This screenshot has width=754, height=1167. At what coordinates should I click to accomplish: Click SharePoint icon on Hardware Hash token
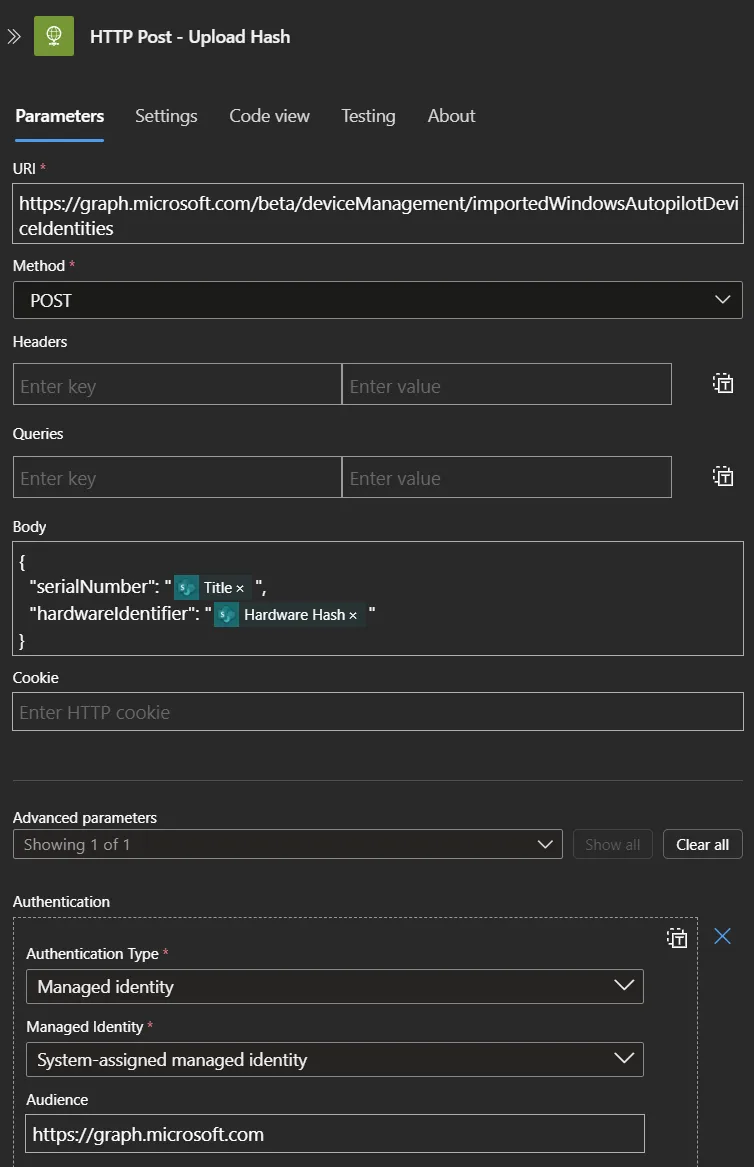click(x=226, y=615)
